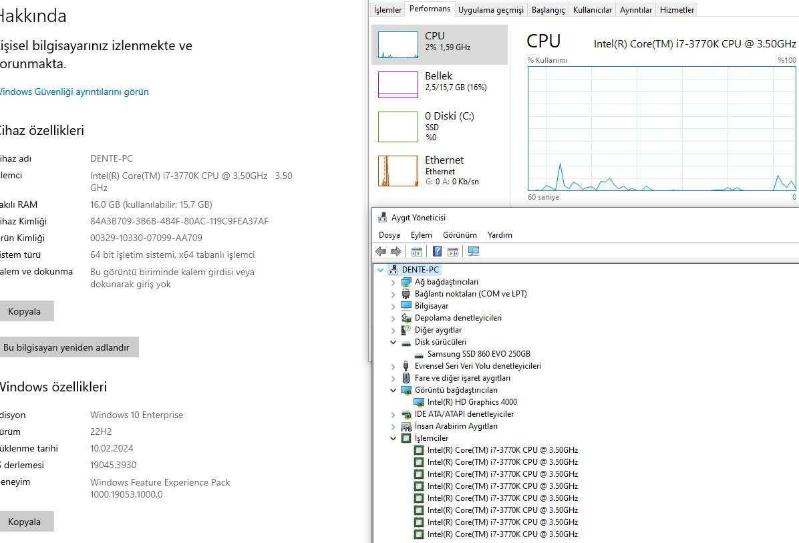Click Bu bilgisayarı yeniden adlandır button
799x543 pixels.
point(66,348)
